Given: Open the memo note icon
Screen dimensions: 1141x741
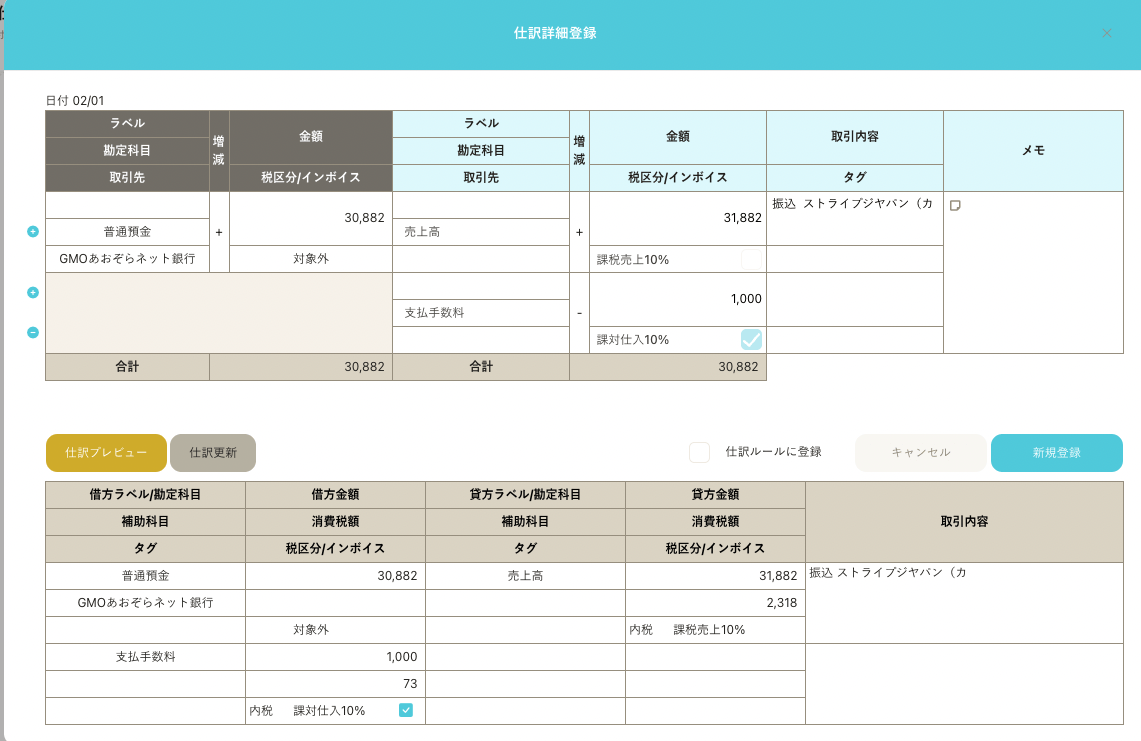Looking at the screenshot, I should coord(955,205).
